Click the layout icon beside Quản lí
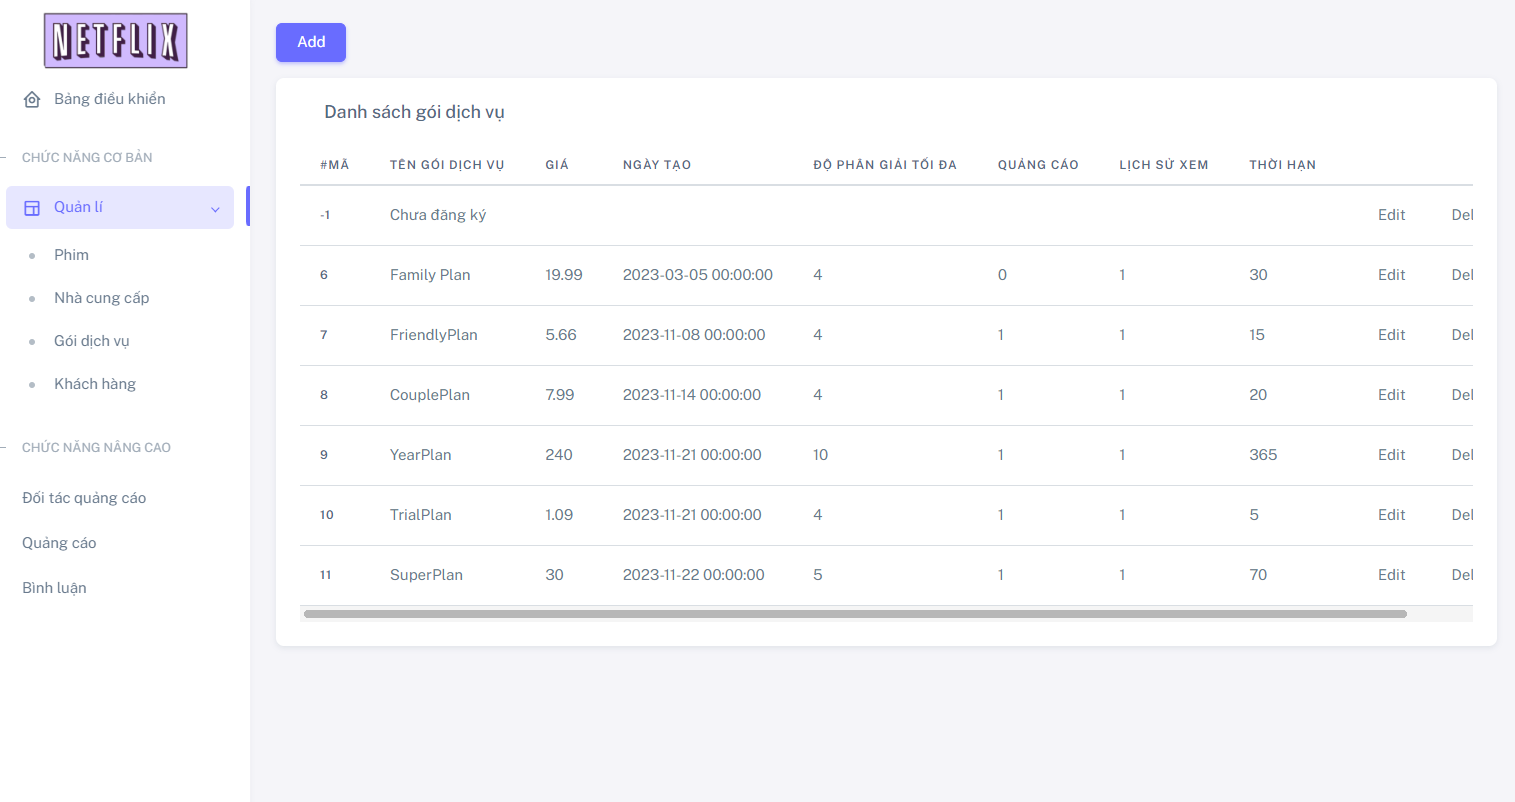This screenshot has height=802, width=1515. (x=32, y=208)
